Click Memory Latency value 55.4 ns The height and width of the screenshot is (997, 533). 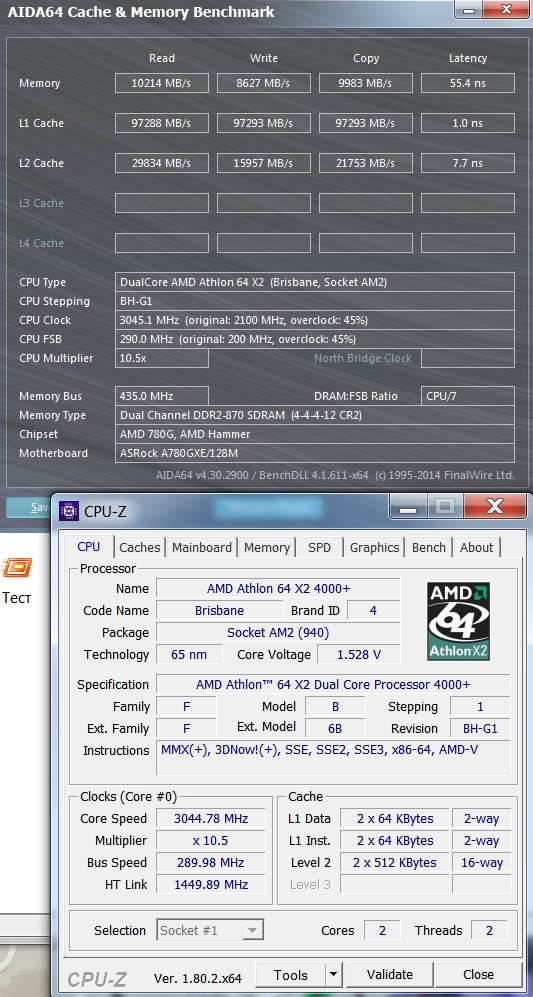coord(467,83)
